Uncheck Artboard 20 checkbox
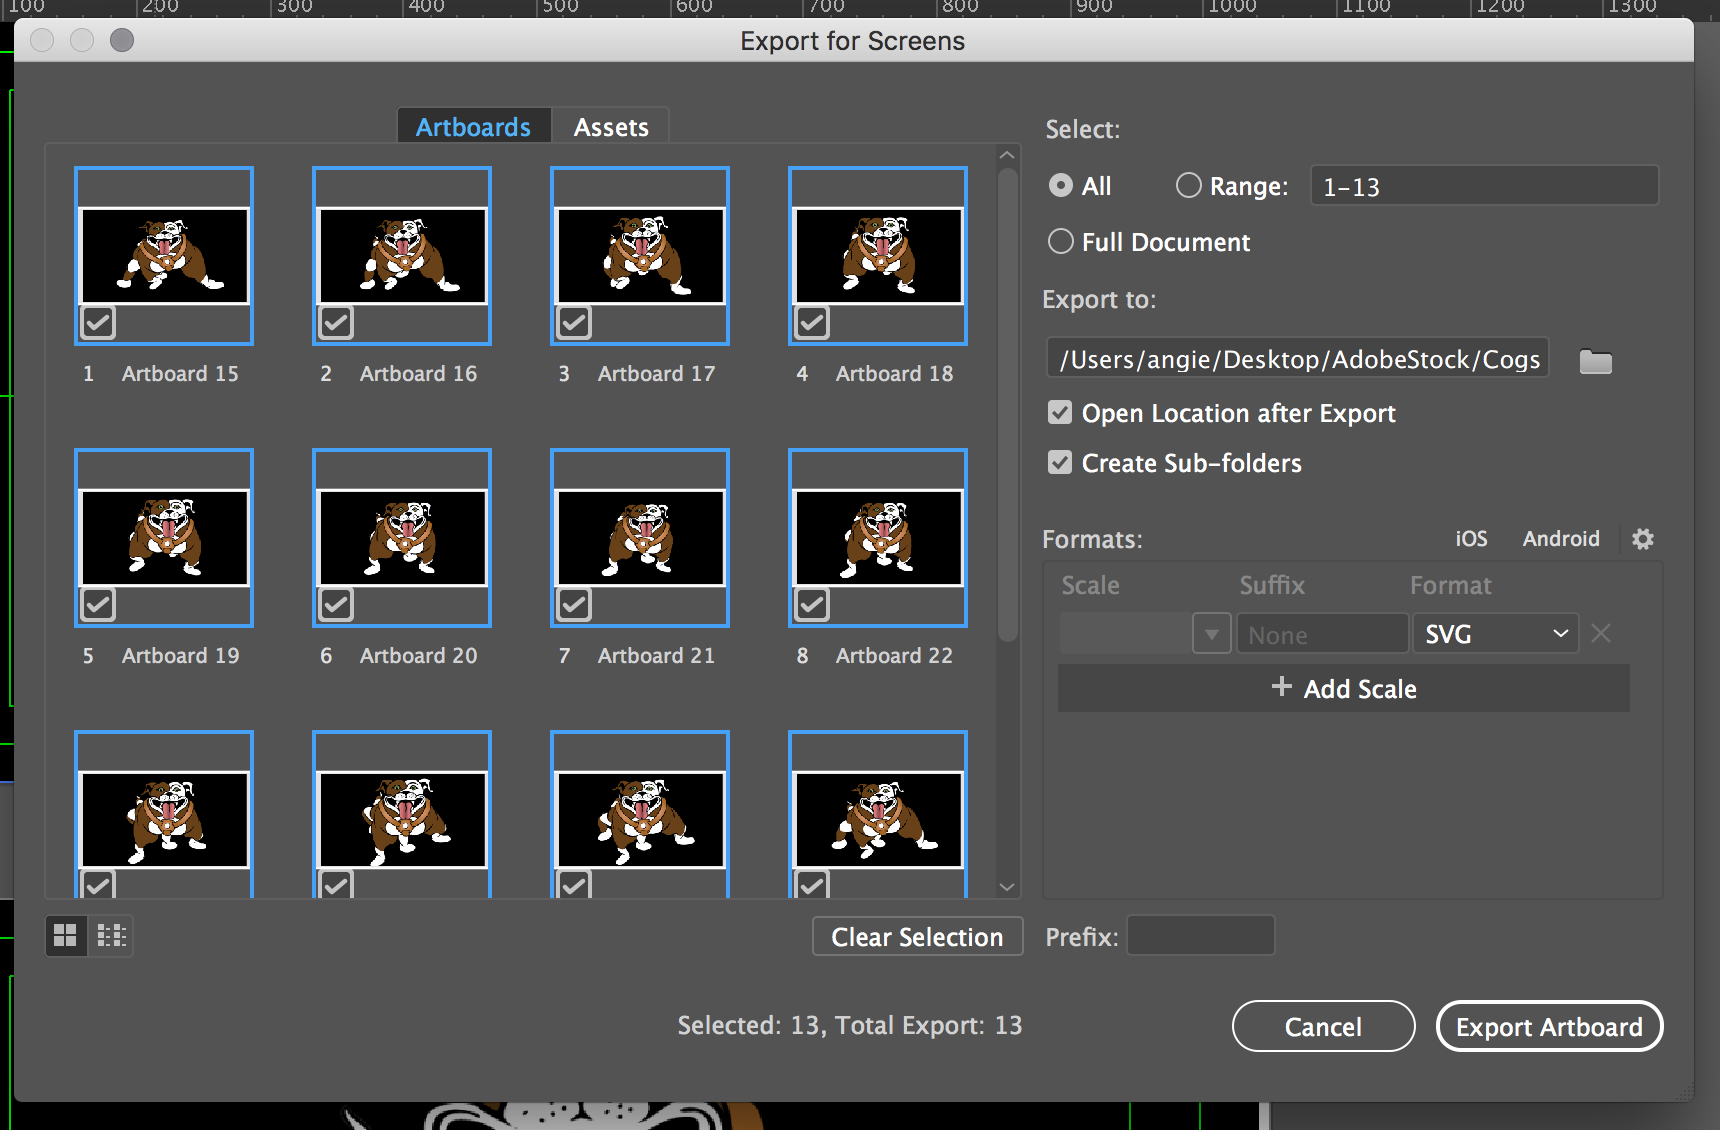Image resolution: width=1720 pixels, height=1130 pixels. (336, 604)
